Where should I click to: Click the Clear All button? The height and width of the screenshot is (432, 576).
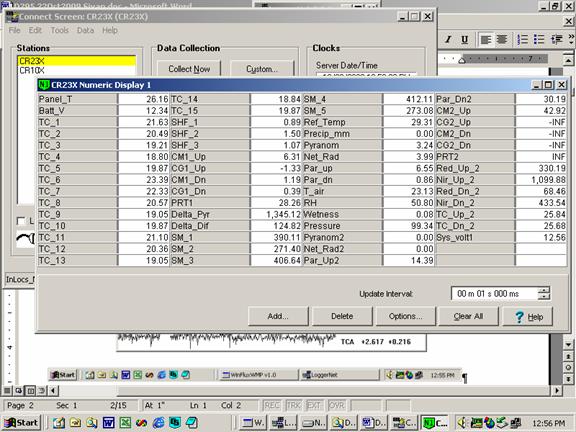click(468, 316)
